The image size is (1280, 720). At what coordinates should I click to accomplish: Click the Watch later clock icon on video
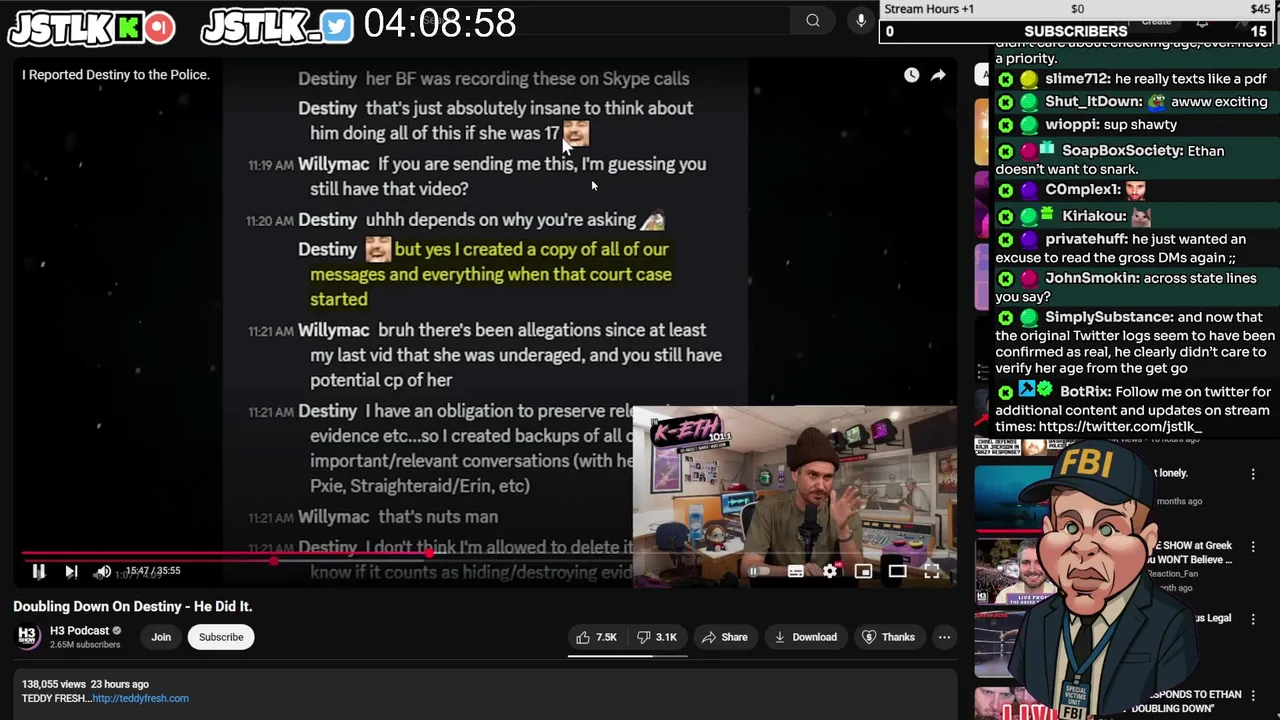[911, 75]
